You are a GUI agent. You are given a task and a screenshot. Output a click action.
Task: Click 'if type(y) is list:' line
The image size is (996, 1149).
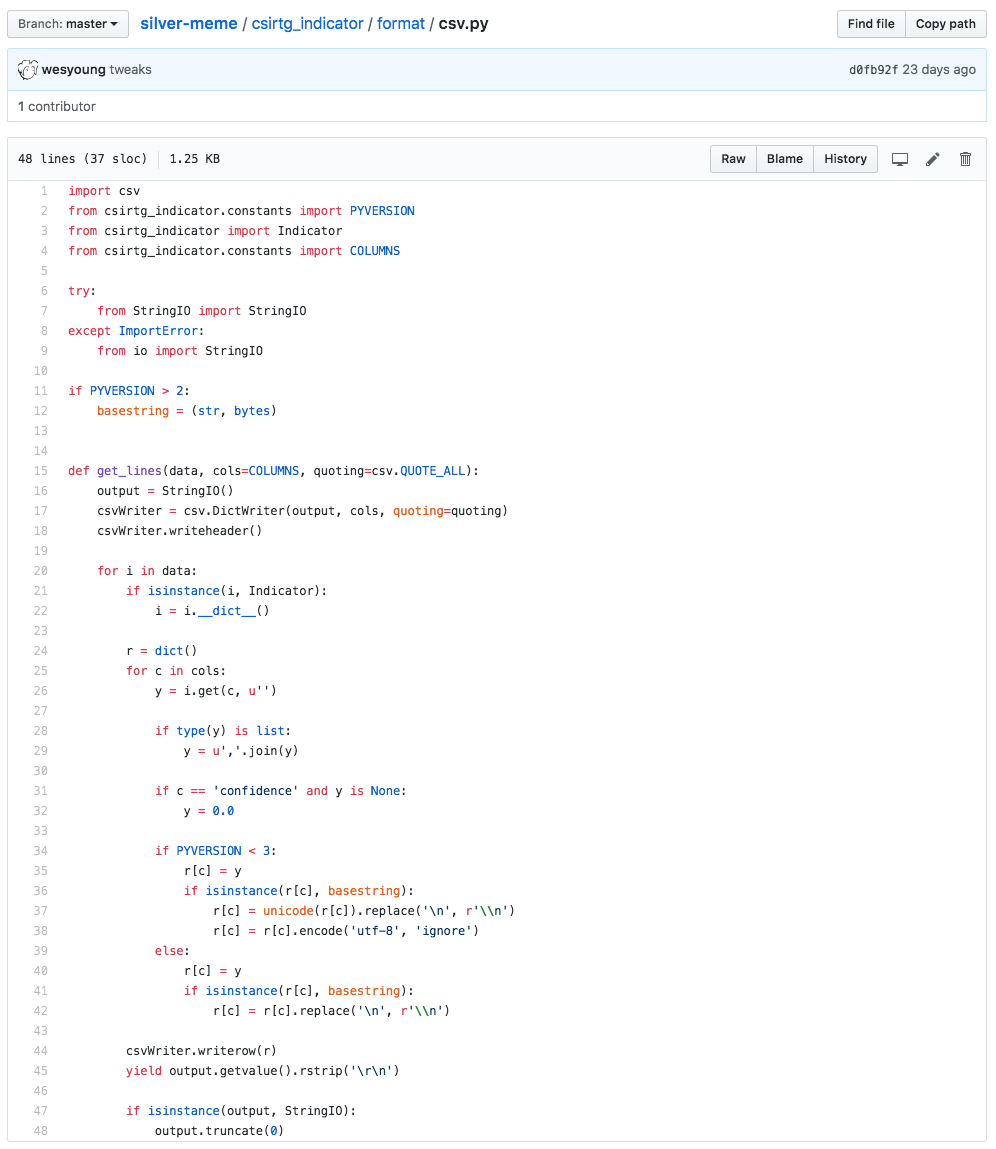[223, 731]
